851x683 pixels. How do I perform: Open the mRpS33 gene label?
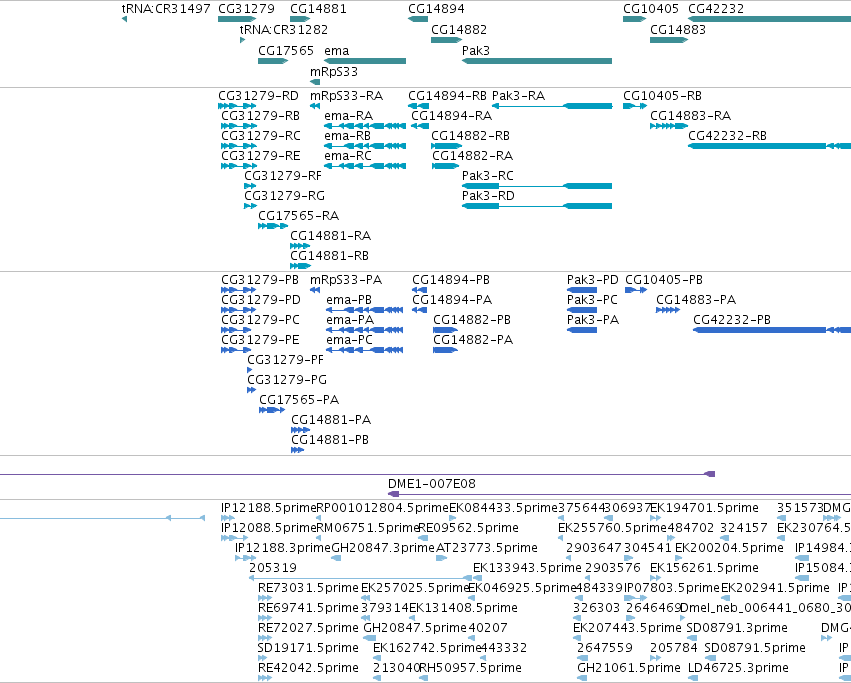[x=334, y=72]
